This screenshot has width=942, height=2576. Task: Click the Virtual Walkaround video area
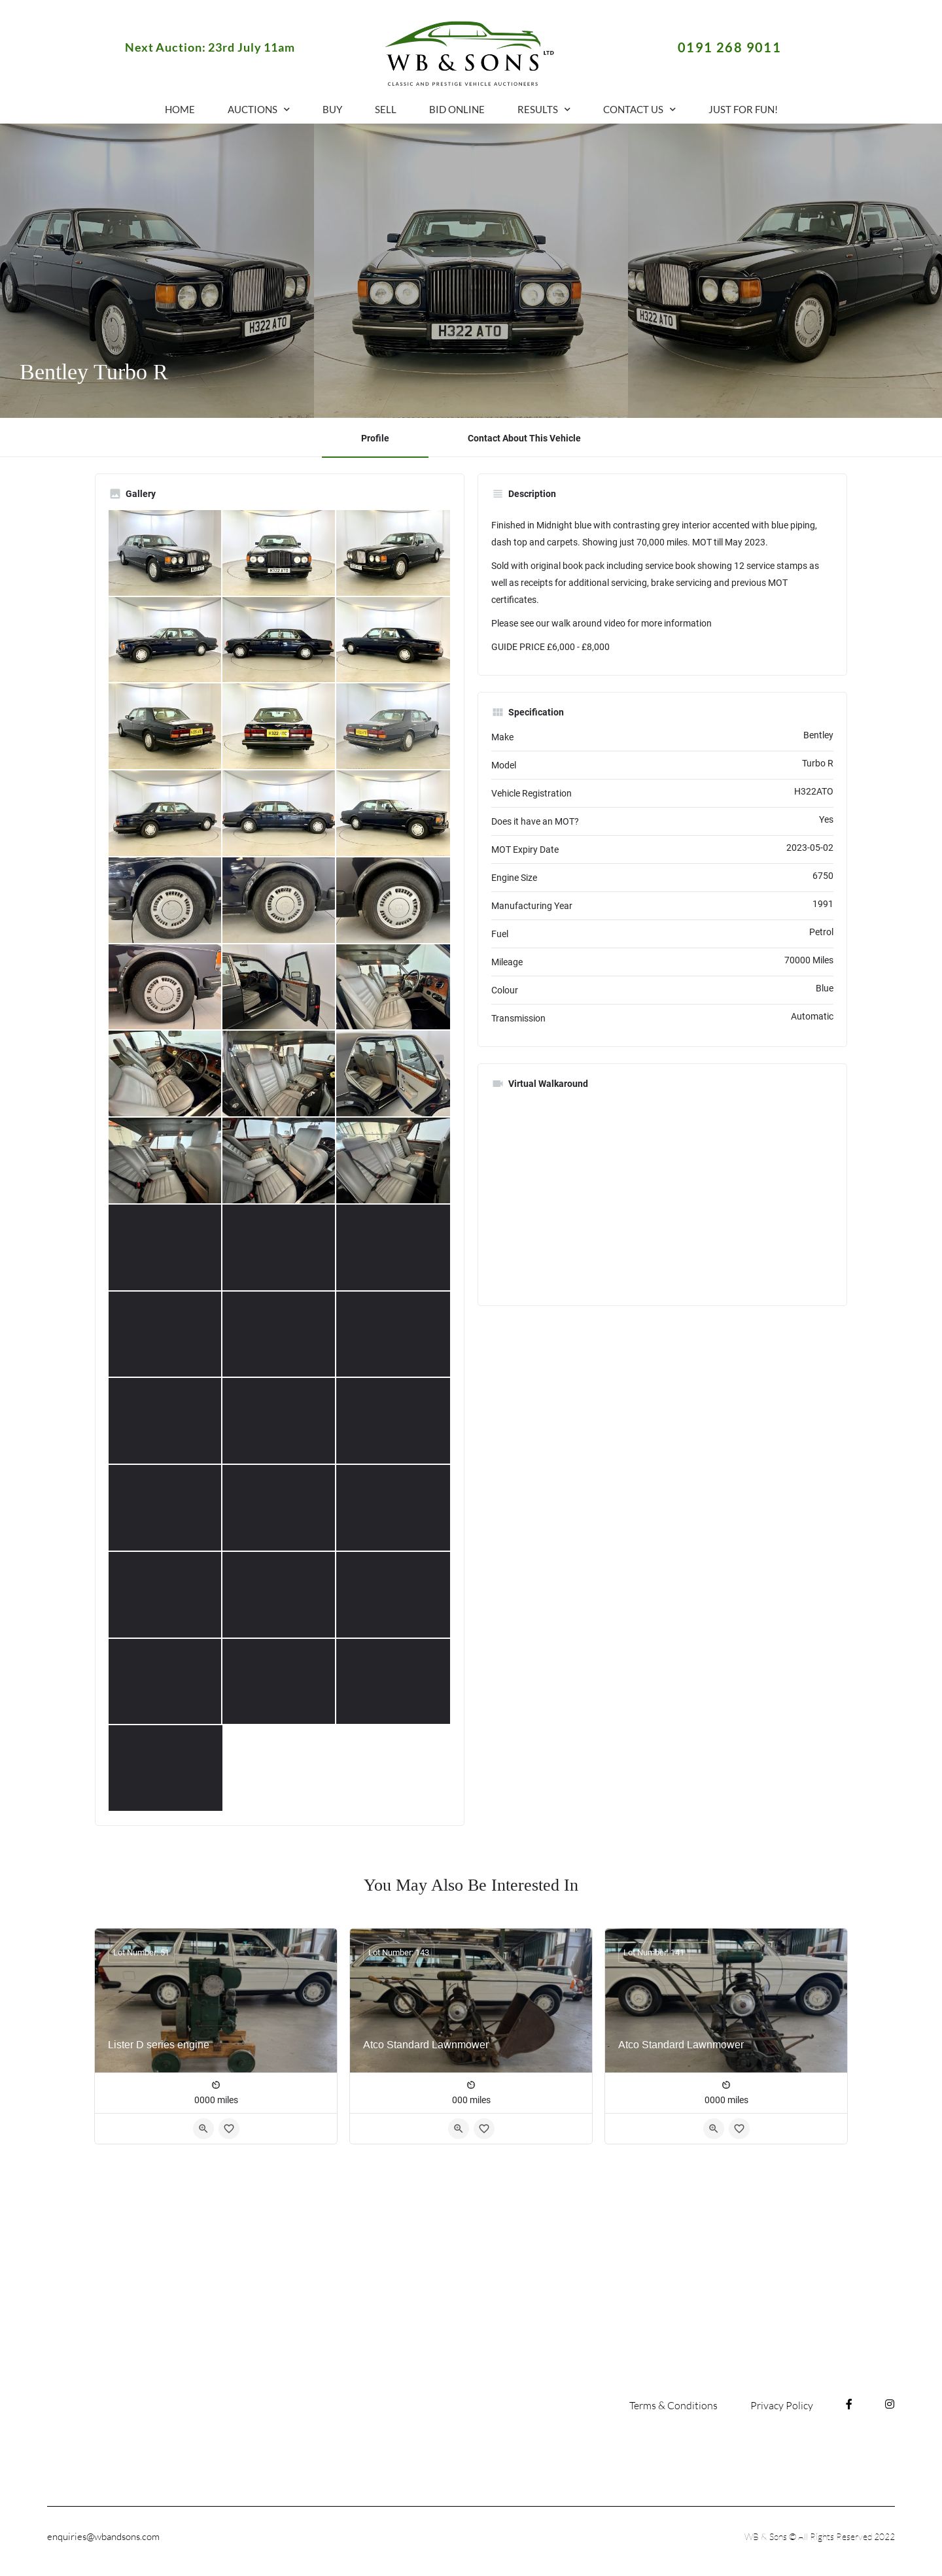662,1195
